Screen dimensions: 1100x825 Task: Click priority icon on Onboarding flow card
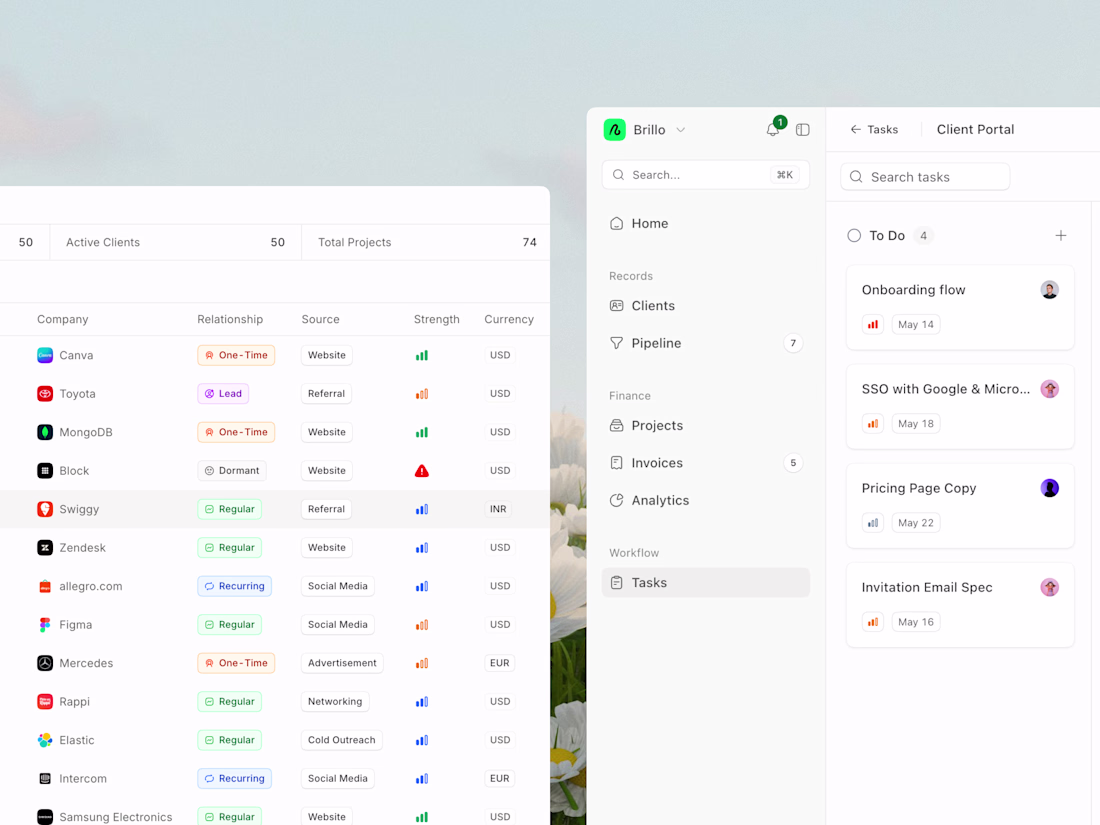[x=873, y=324]
